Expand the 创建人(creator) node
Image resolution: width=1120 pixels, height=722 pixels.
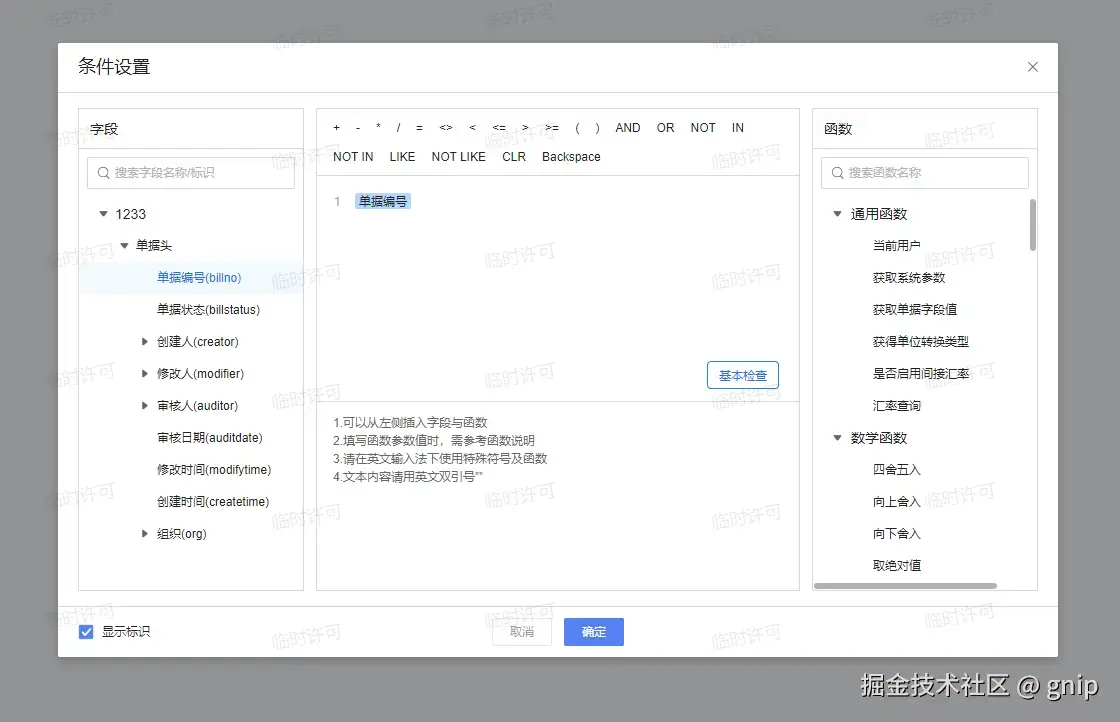144,341
